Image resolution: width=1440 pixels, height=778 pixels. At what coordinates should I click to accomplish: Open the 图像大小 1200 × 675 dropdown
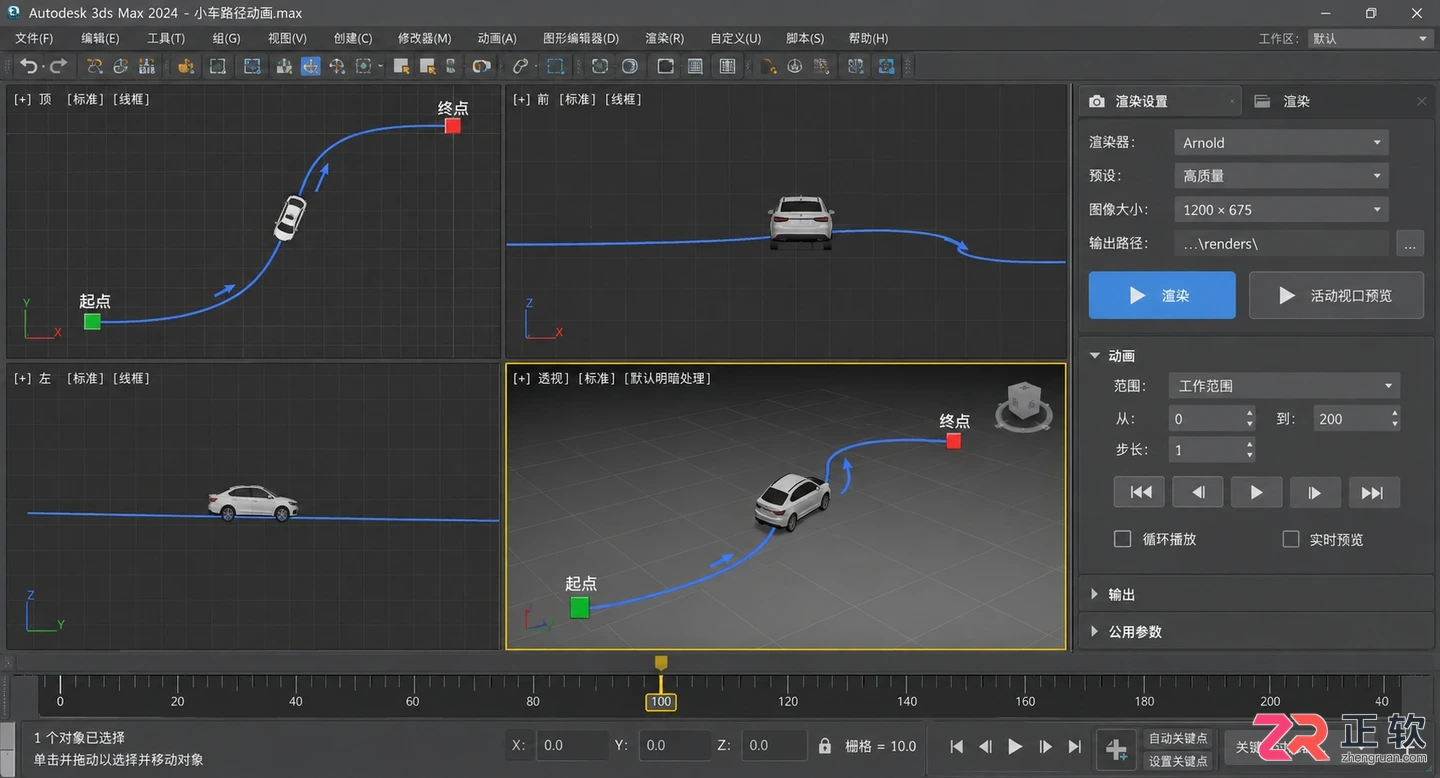coord(1281,210)
